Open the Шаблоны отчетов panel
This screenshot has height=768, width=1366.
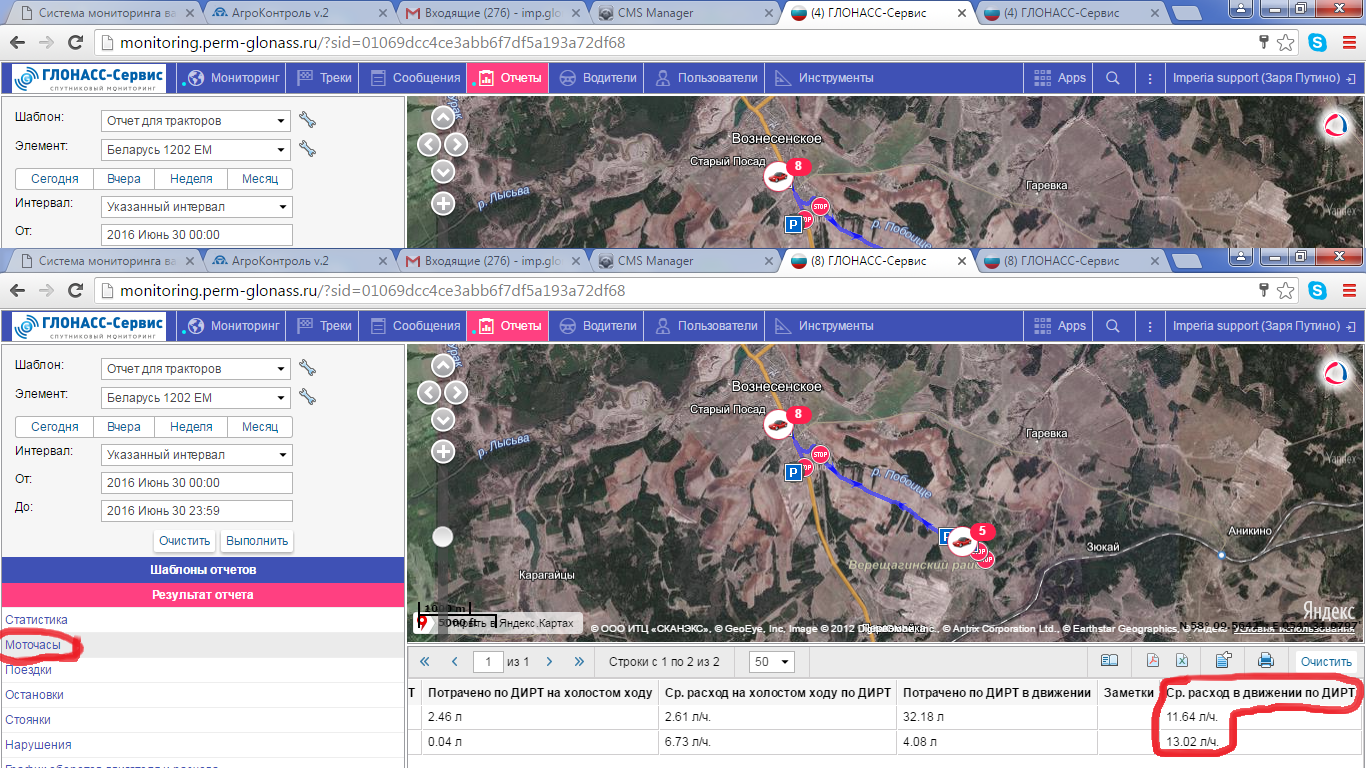tap(203, 570)
